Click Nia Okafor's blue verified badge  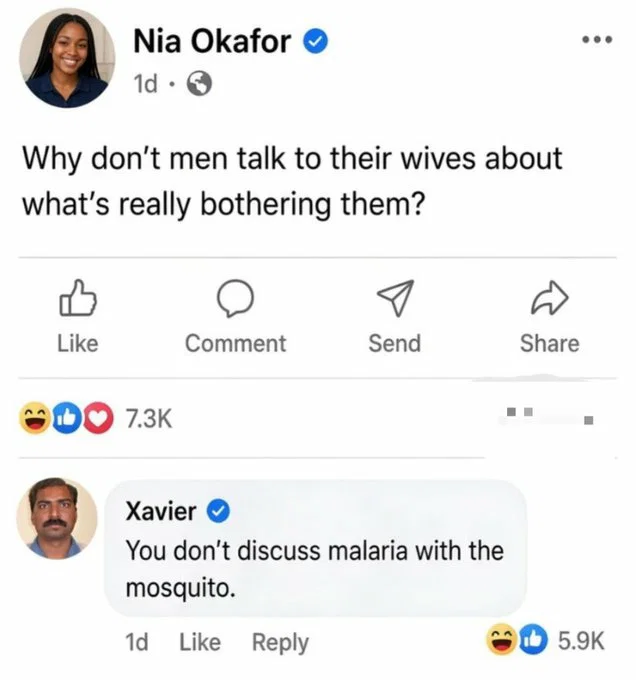pos(315,42)
